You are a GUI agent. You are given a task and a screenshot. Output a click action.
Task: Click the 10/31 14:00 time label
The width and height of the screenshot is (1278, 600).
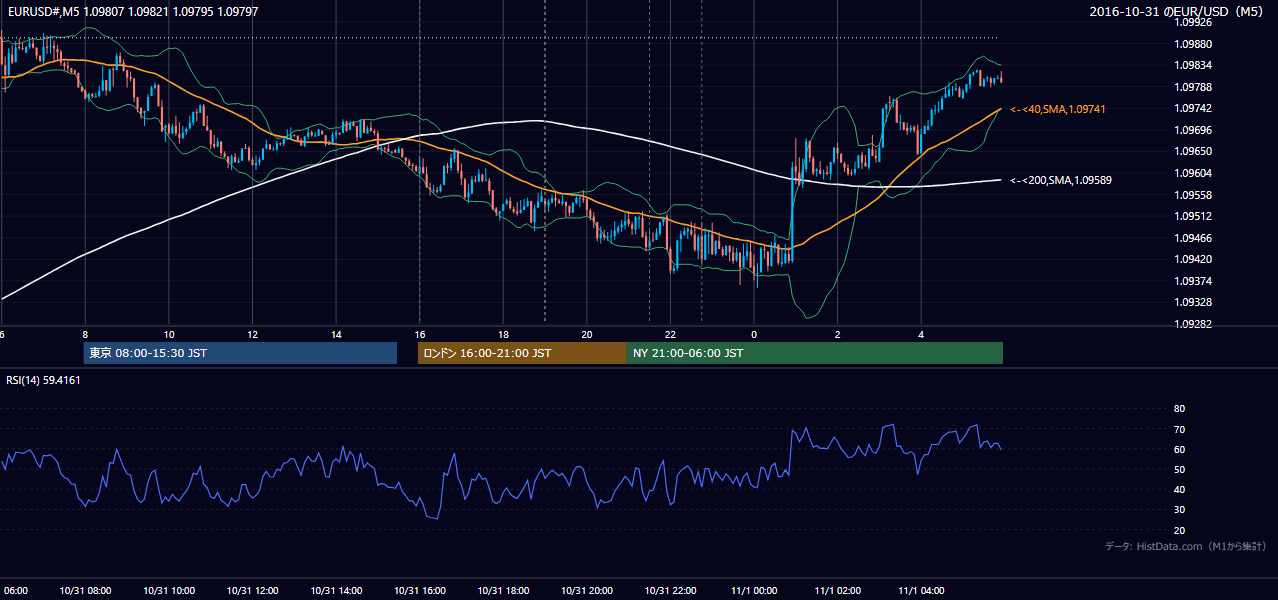pos(336,591)
